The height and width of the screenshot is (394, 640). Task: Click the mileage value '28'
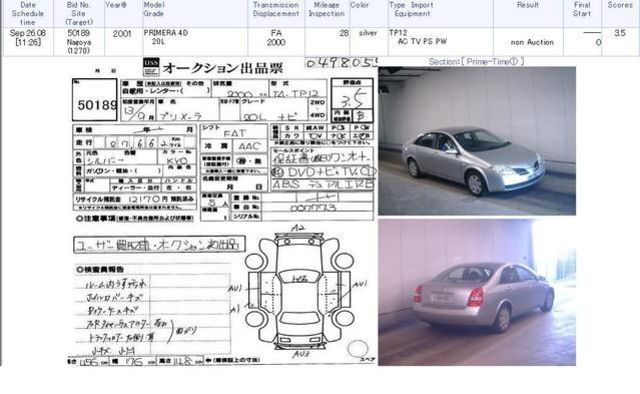tap(344, 33)
